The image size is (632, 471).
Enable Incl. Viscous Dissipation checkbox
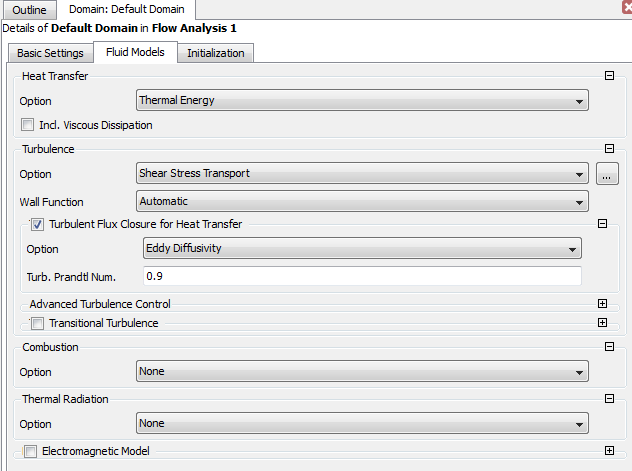click(28, 125)
